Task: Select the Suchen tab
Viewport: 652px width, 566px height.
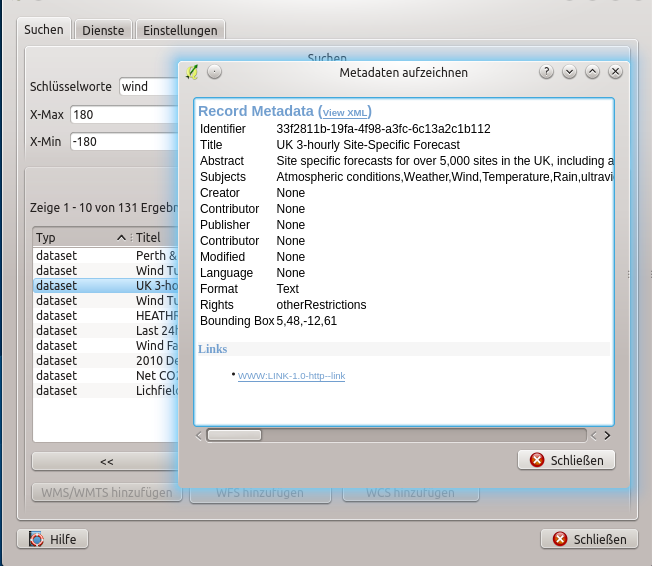Action: 44,30
